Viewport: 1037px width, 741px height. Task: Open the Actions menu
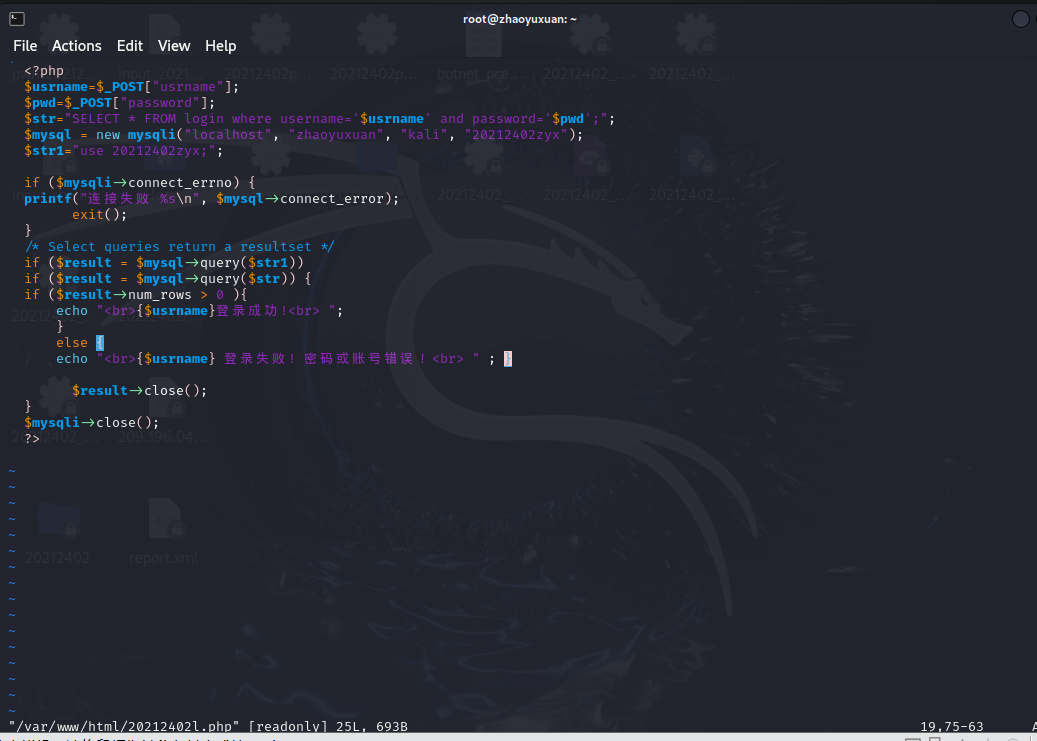tap(77, 46)
